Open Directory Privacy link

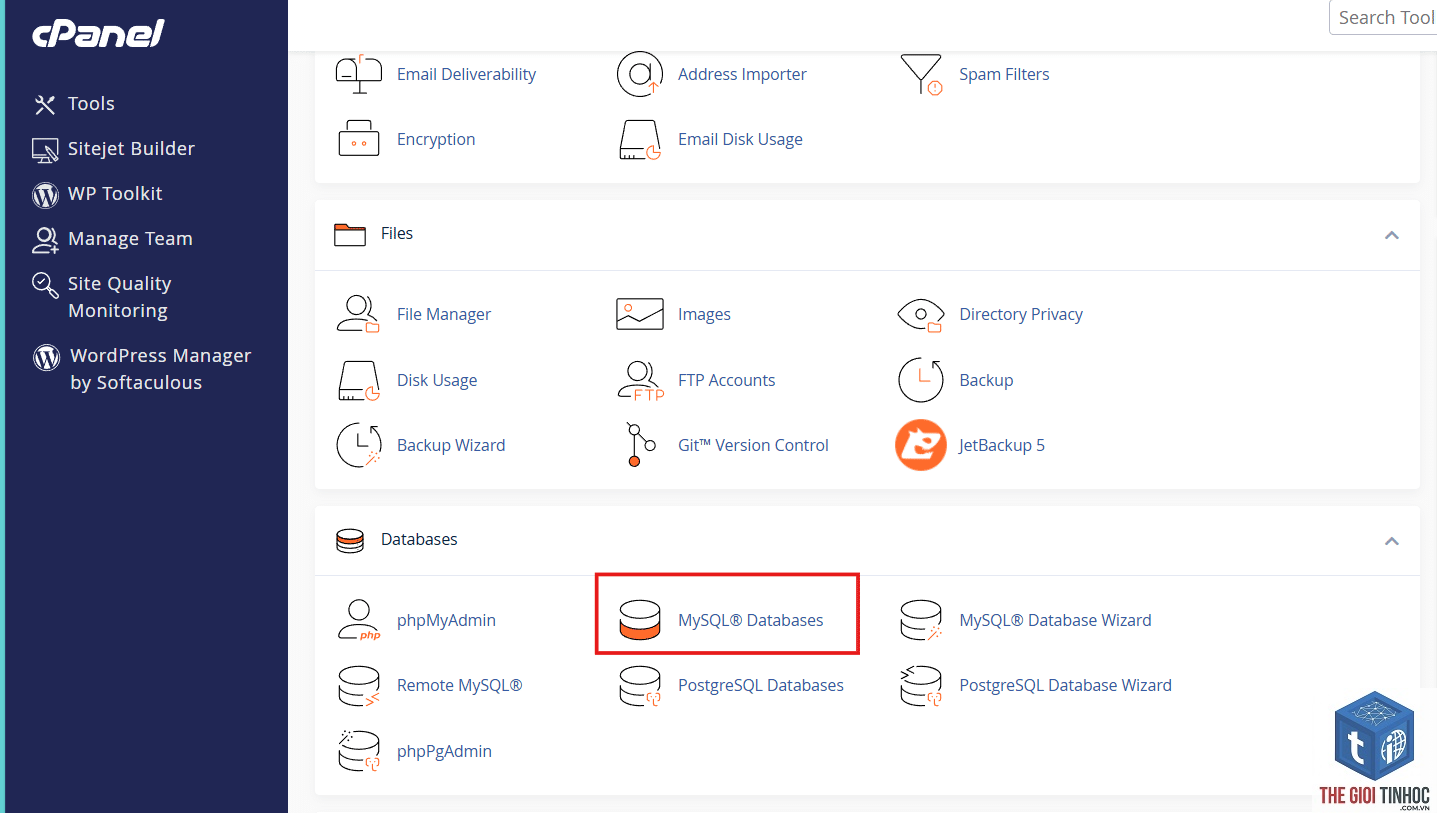point(1021,314)
